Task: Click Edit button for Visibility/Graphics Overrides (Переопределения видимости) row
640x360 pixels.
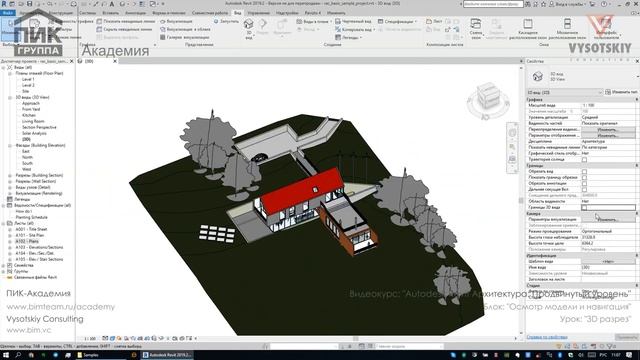Action: click(x=608, y=129)
